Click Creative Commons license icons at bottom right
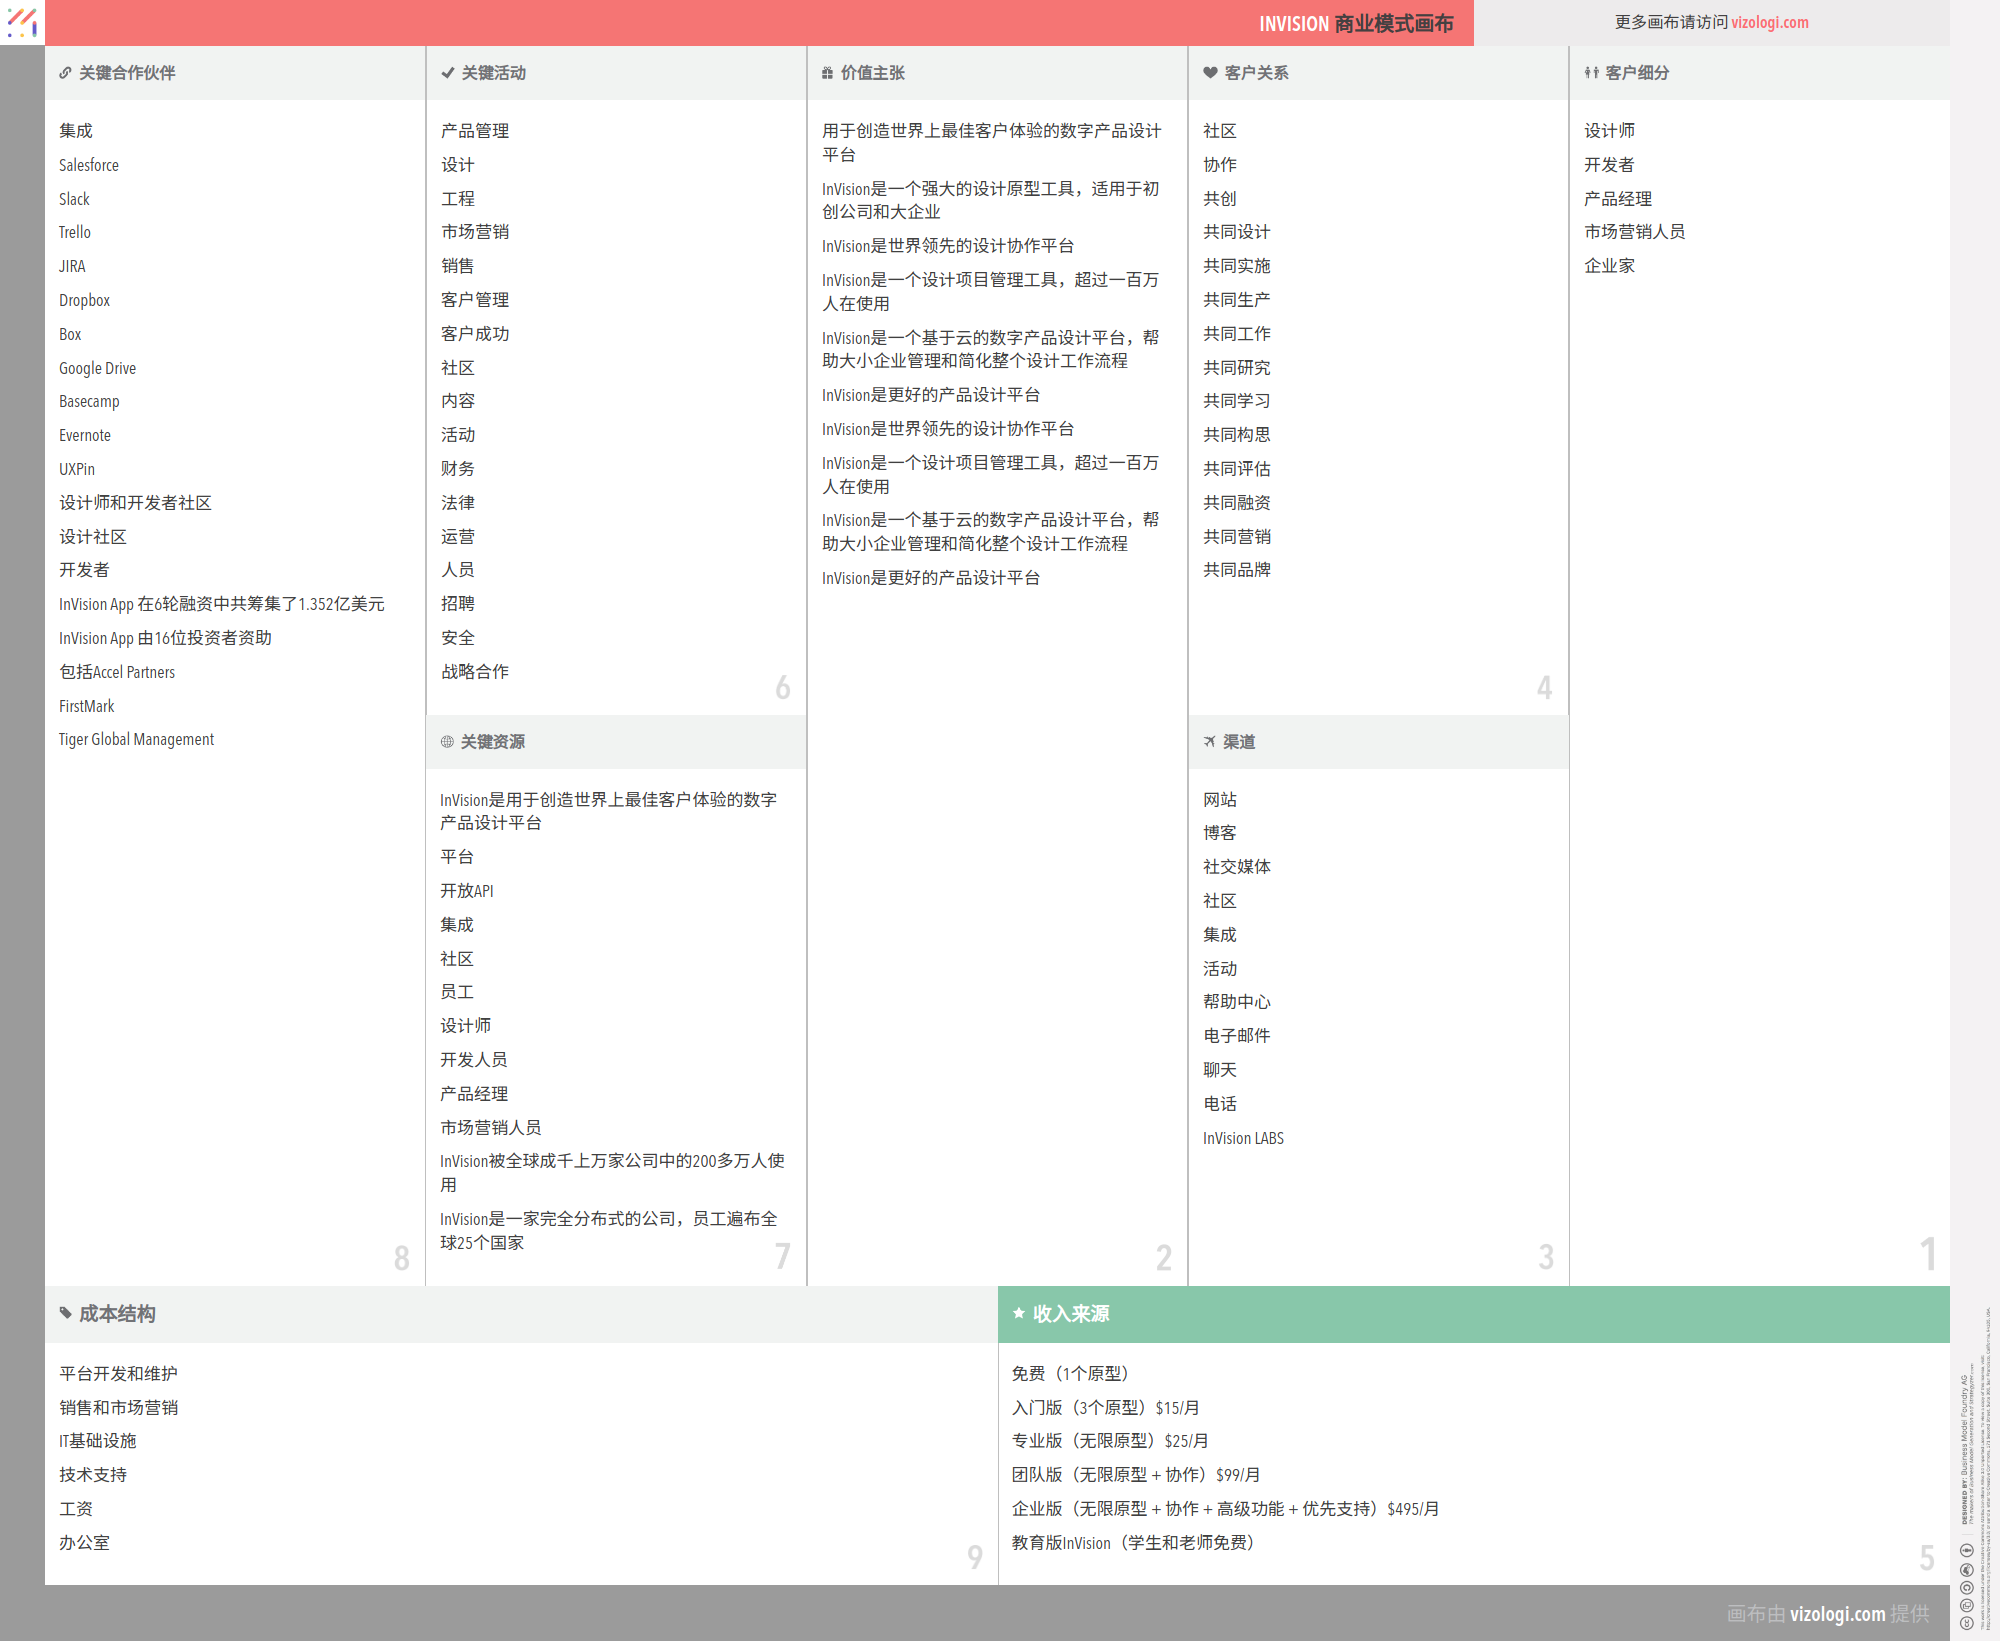Viewport: 2000px width, 1641px height. 1966,1587
